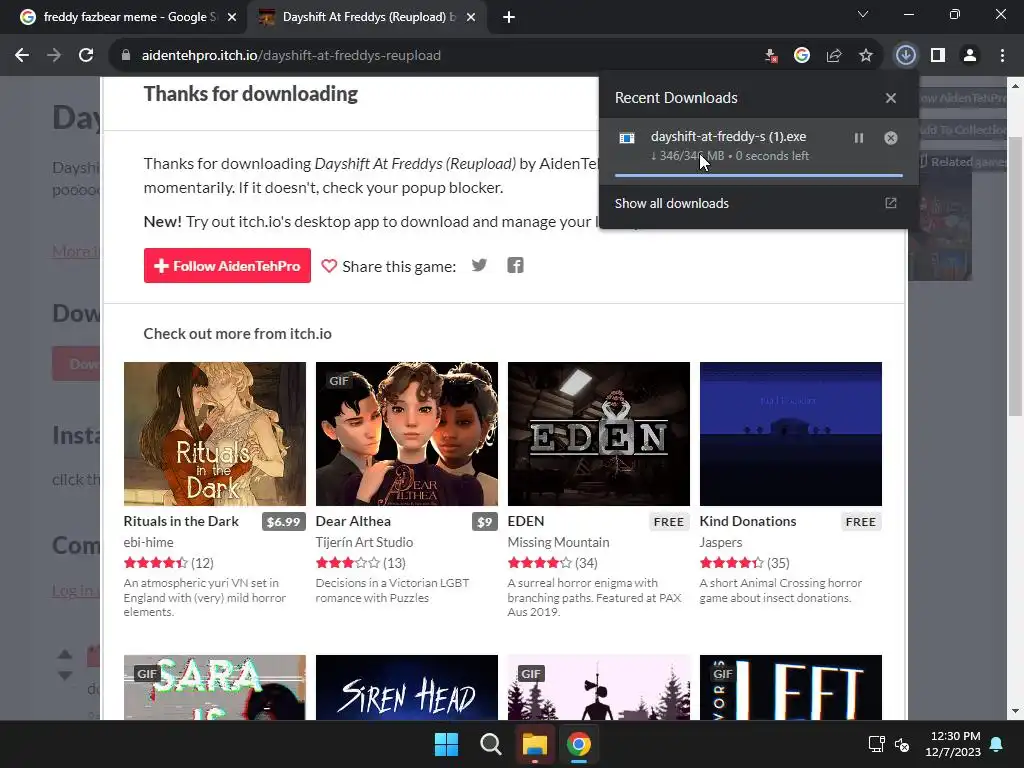Open the taskbar volume muted icon

(902, 744)
